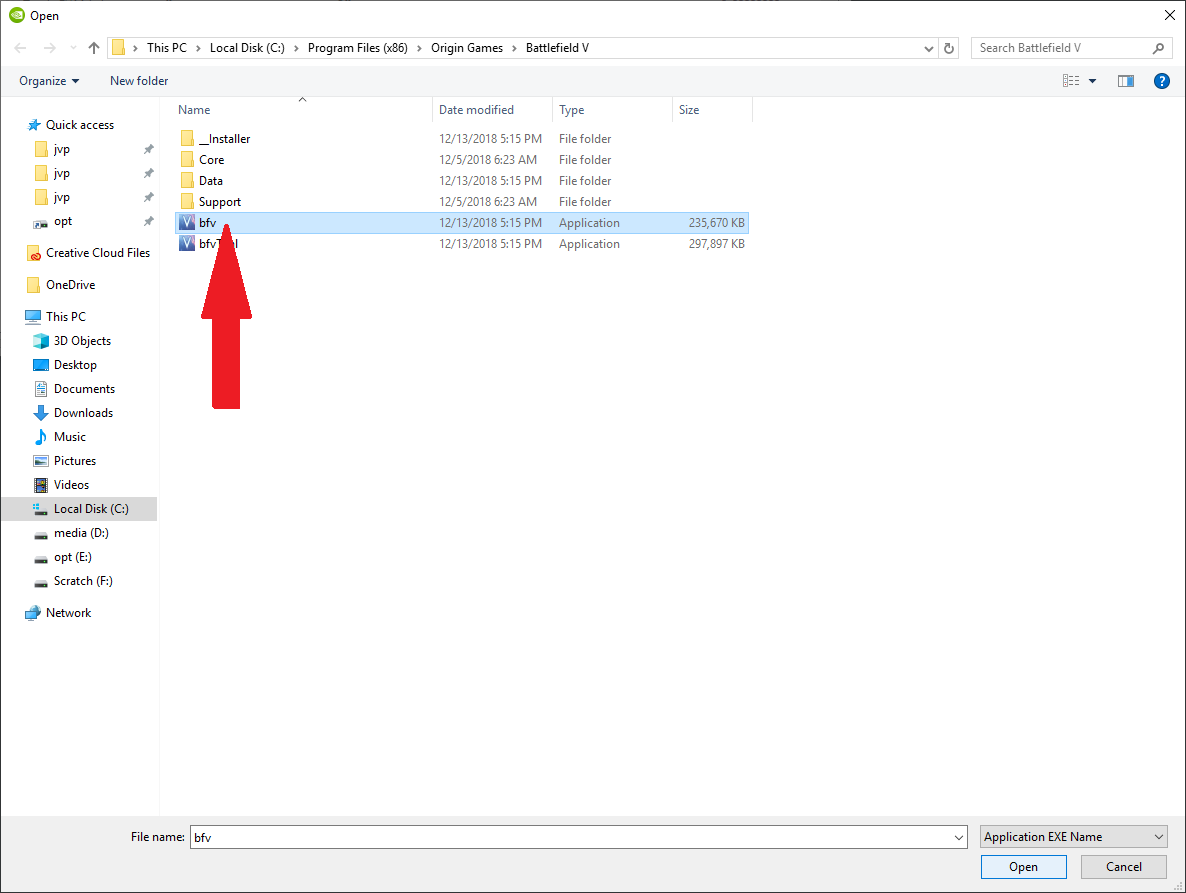Open the Scratch (F:) drive
The width and height of the screenshot is (1186, 893).
pyautogui.click(x=82, y=581)
